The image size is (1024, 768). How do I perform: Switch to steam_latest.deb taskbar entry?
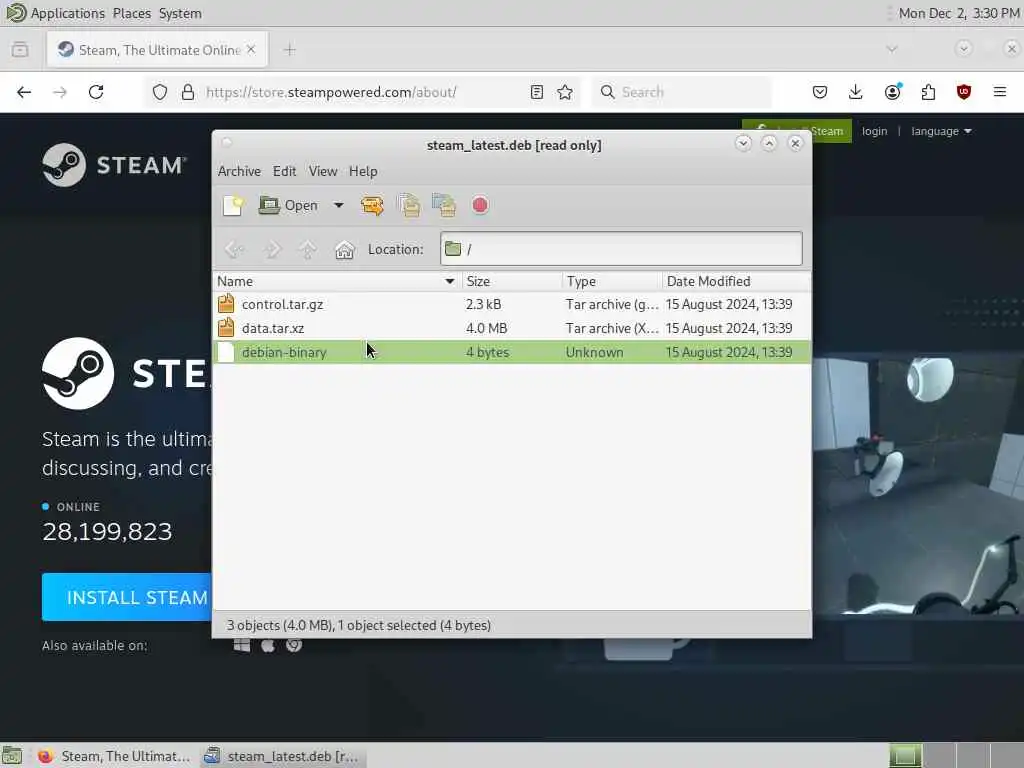click(x=283, y=756)
